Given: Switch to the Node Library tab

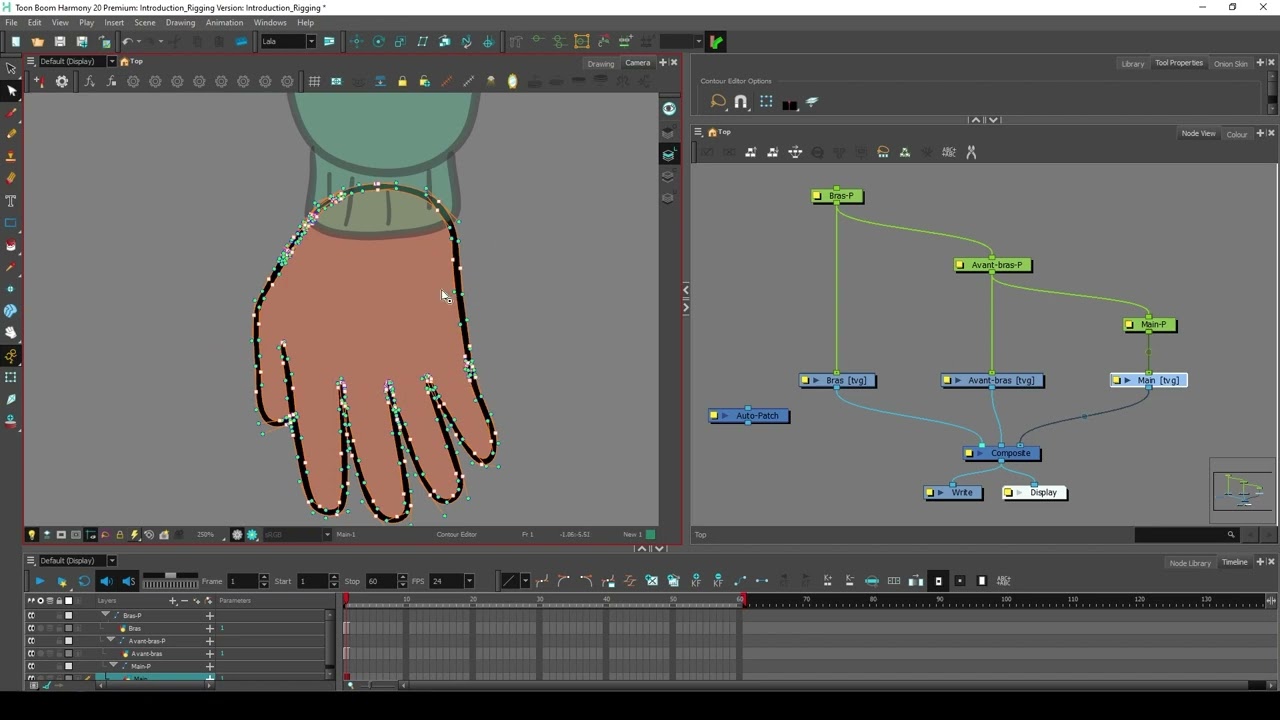Looking at the screenshot, I should (x=1190, y=563).
